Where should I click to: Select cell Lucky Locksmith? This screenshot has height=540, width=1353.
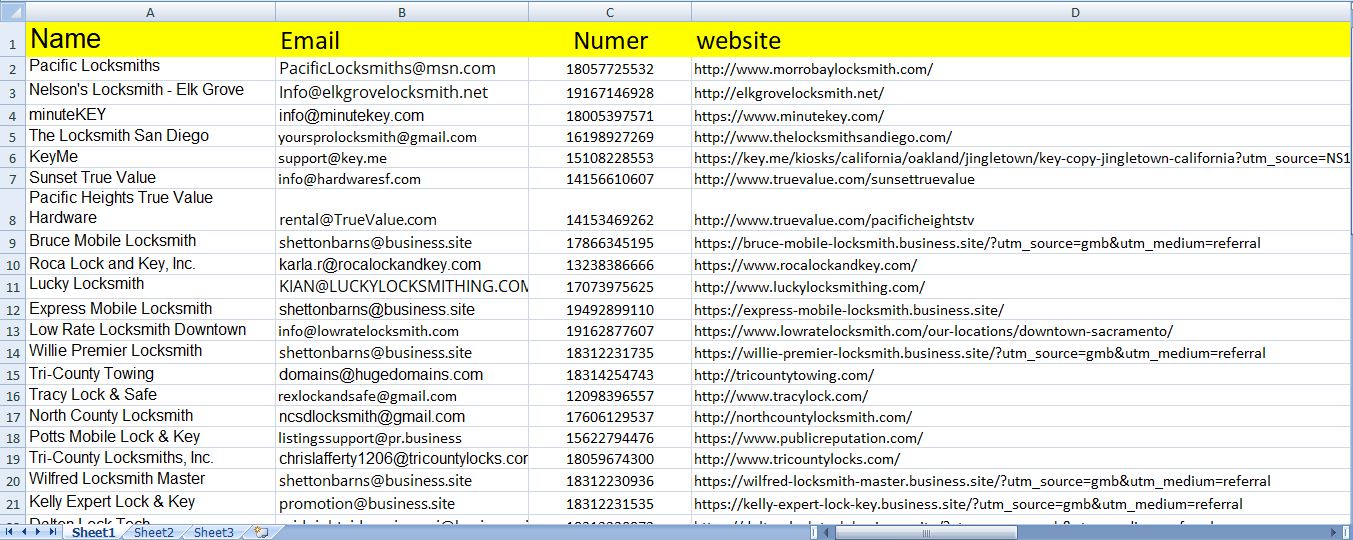[x=150, y=286]
